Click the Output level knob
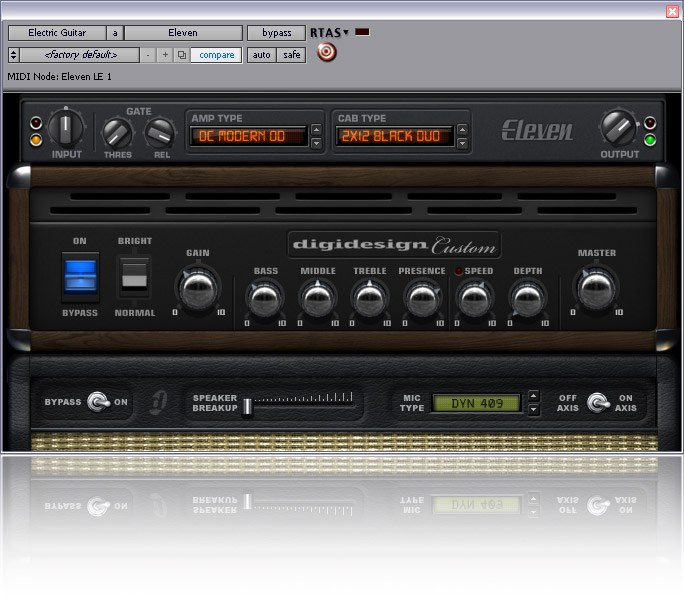This screenshot has height=612, width=684. [x=618, y=128]
